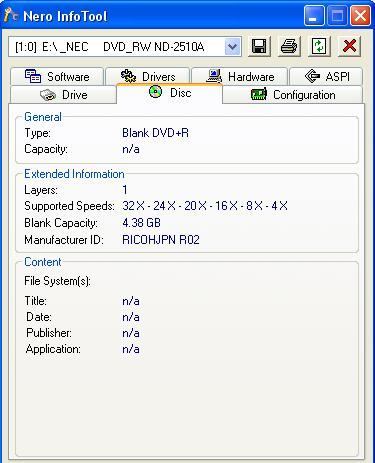Click the Nero InfoTool title bar icon
This screenshot has width=375, height=463.
coord(11,16)
